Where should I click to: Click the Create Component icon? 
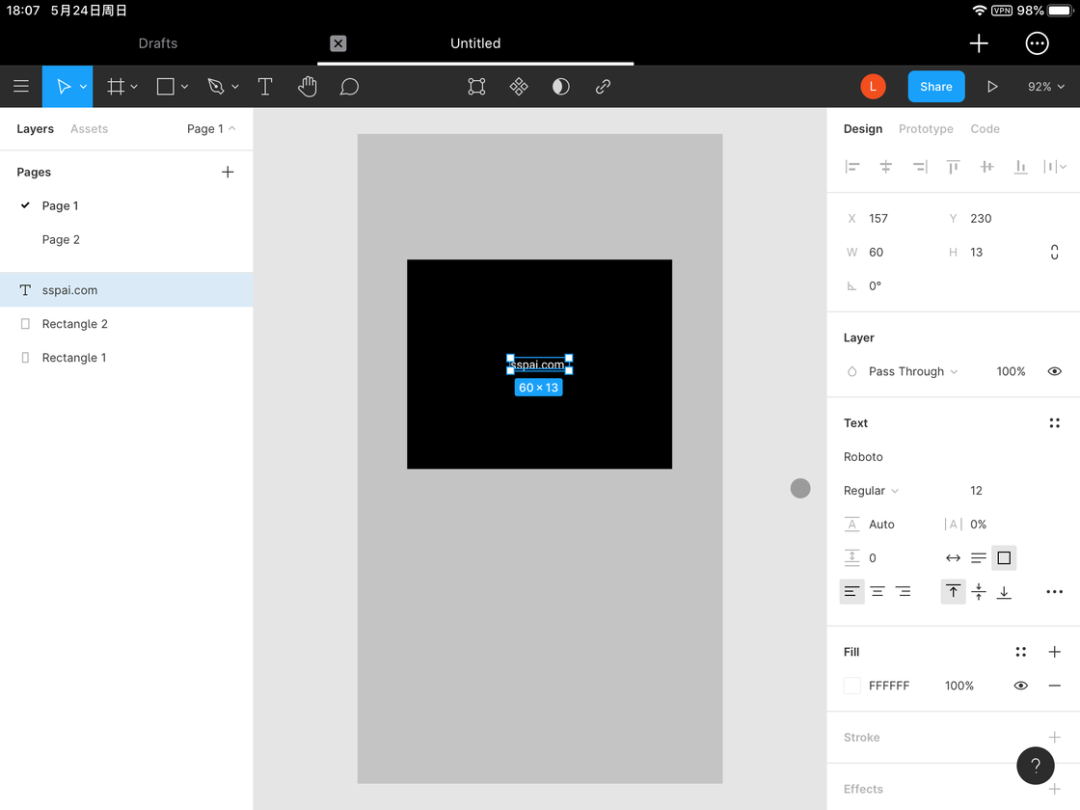[518, 87]
